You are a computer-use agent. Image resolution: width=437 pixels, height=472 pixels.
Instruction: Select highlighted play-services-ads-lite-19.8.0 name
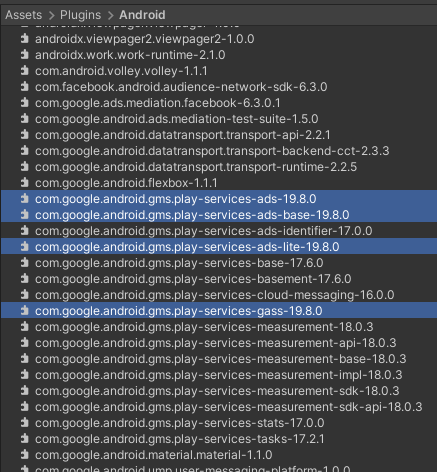coord(187,247)
